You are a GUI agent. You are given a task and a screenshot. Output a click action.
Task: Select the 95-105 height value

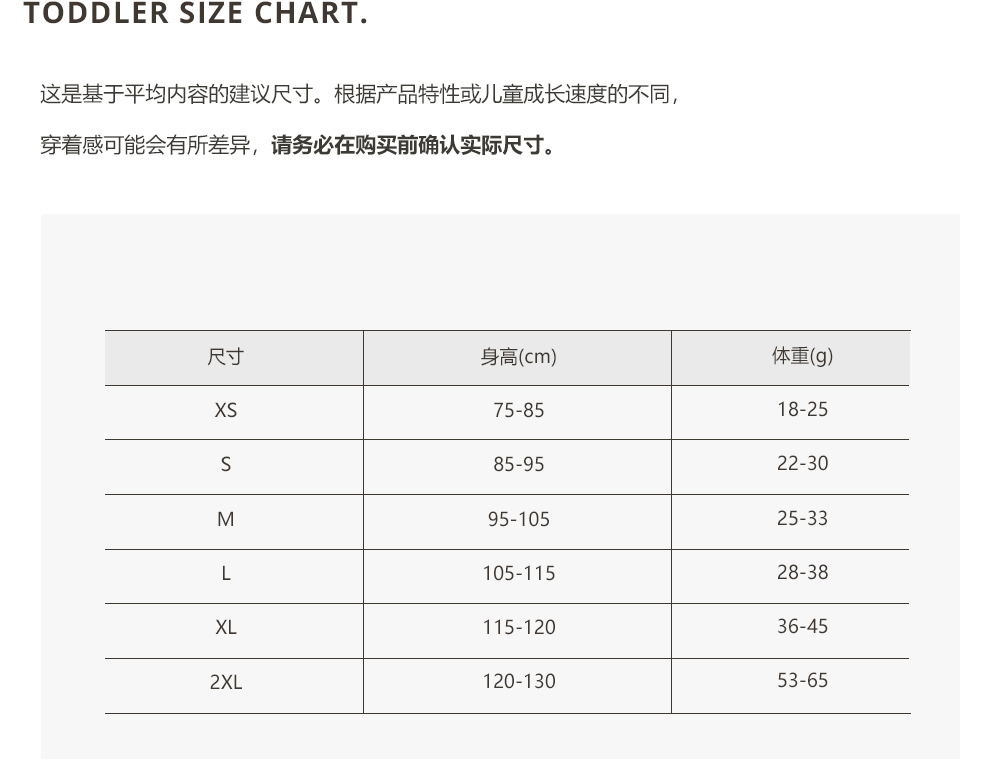tap(518, 519)
